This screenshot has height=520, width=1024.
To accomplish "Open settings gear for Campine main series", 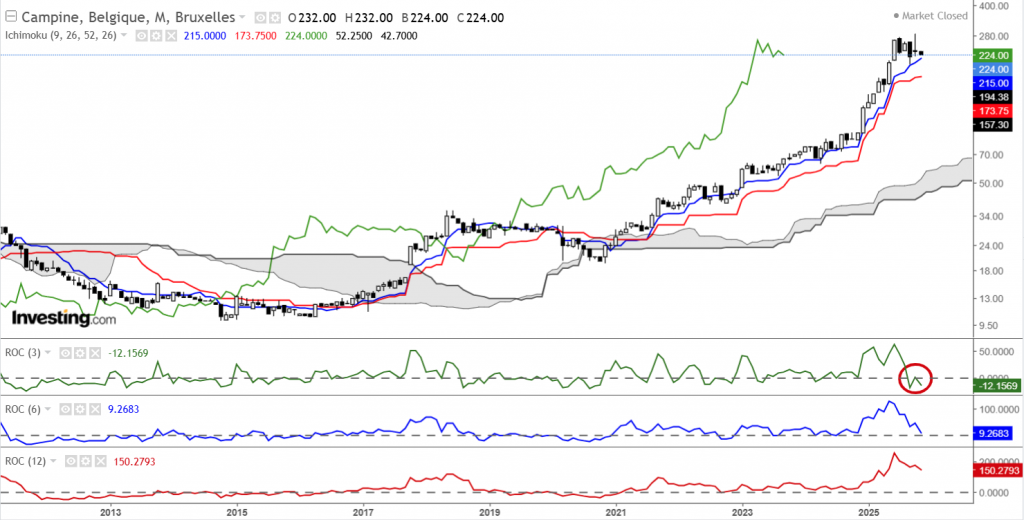I will pyautogui.click(x=274, y=17).
